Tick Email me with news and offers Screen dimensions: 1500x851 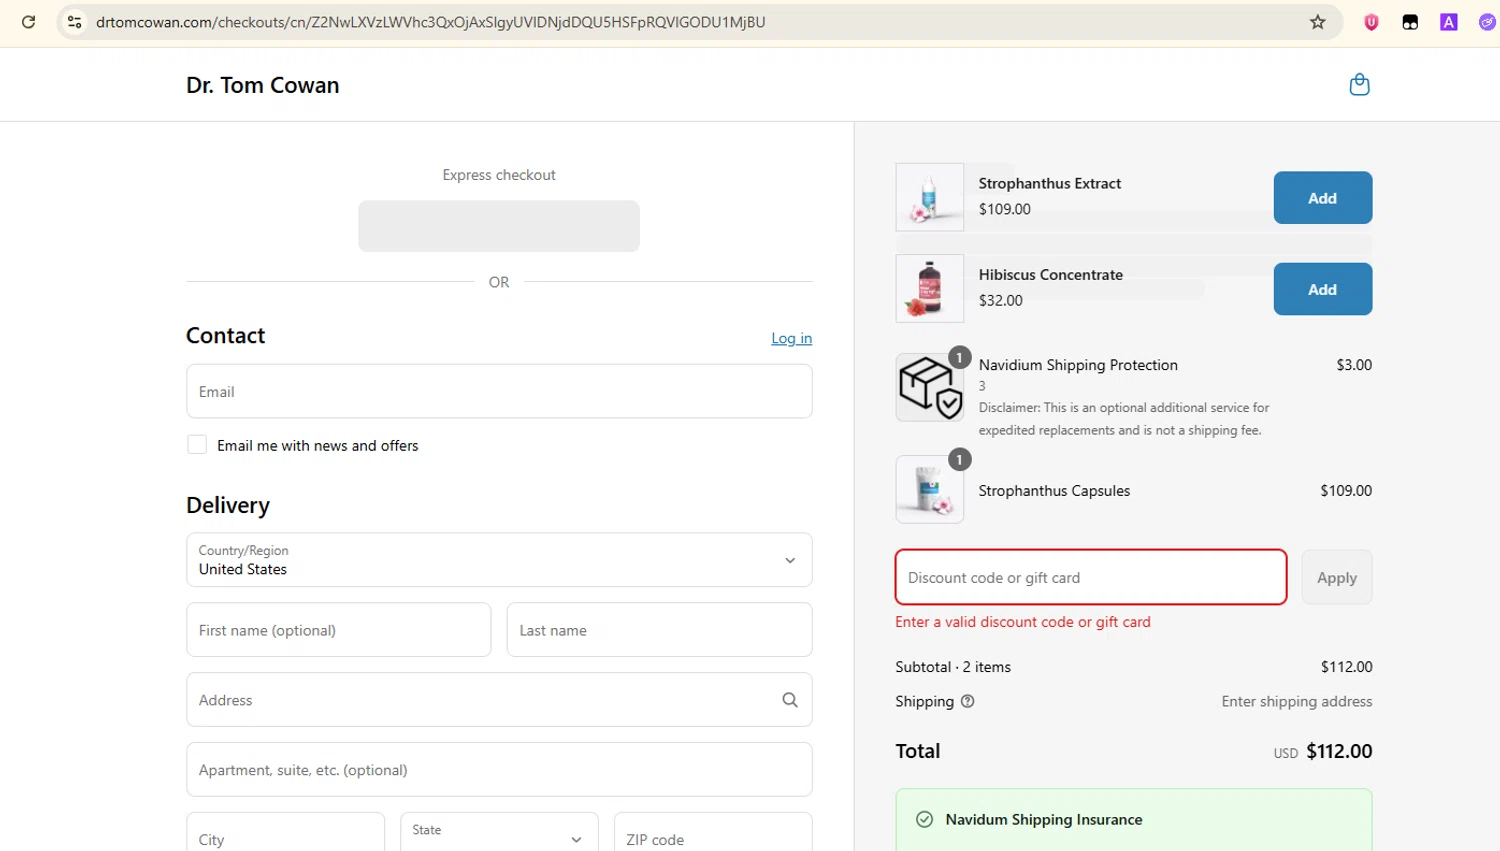(x=197, y=445)
